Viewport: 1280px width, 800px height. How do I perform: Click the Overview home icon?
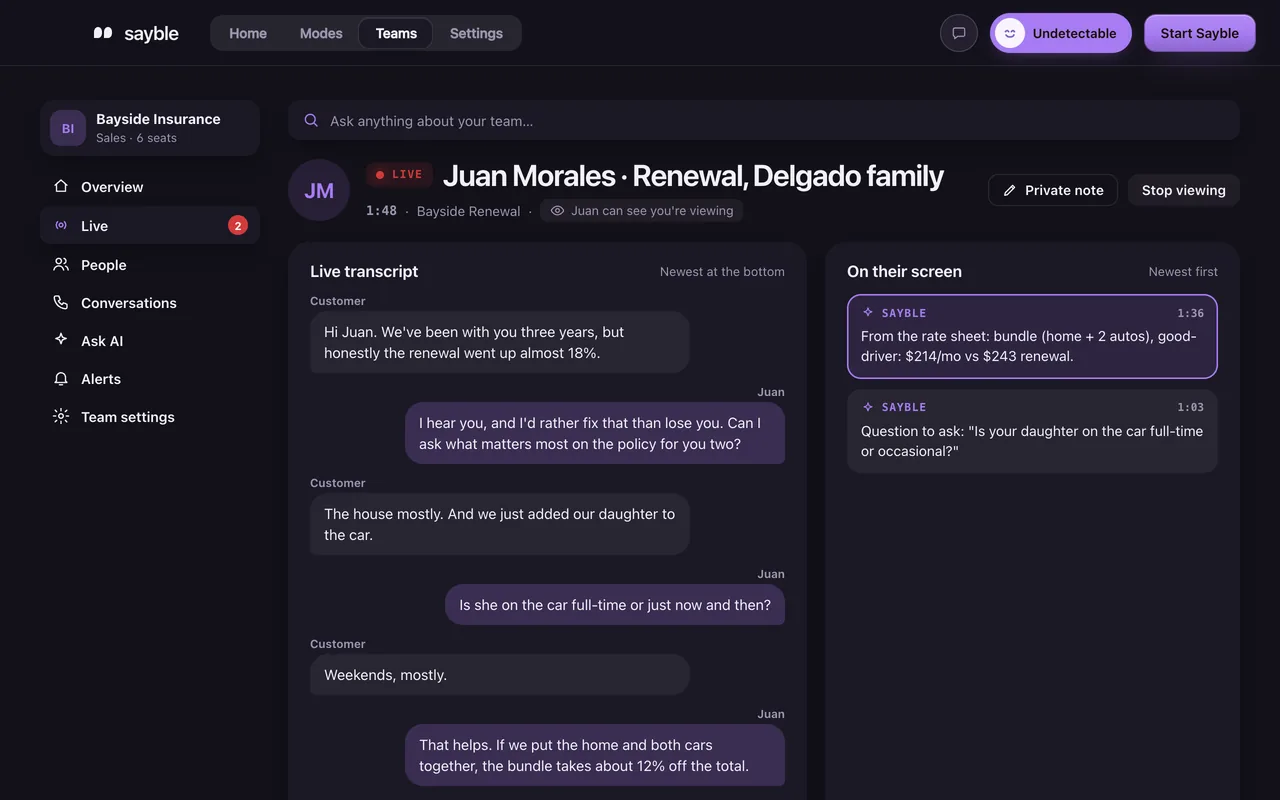[x=61, y=187]
